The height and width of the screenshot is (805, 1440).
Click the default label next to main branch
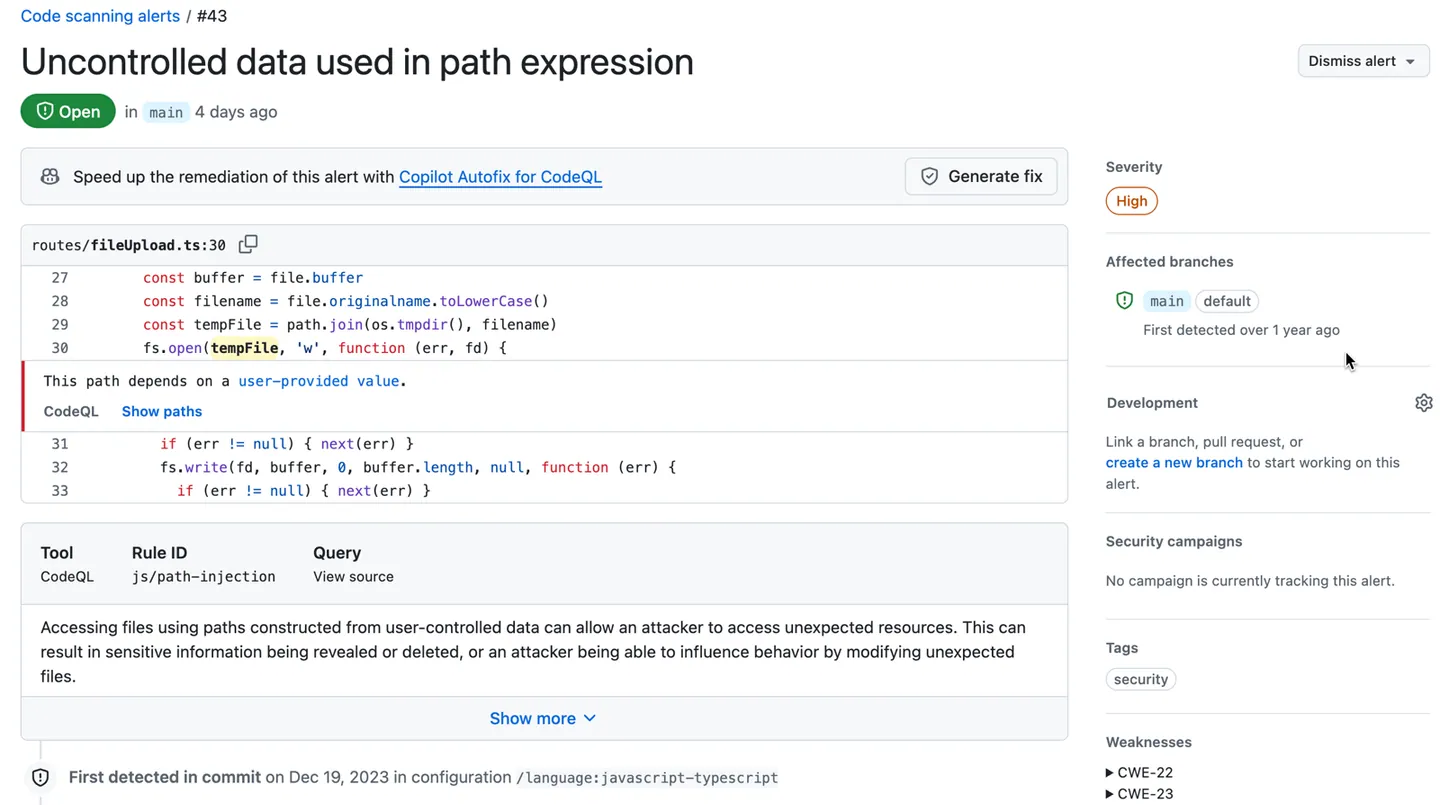[1226, 300]
